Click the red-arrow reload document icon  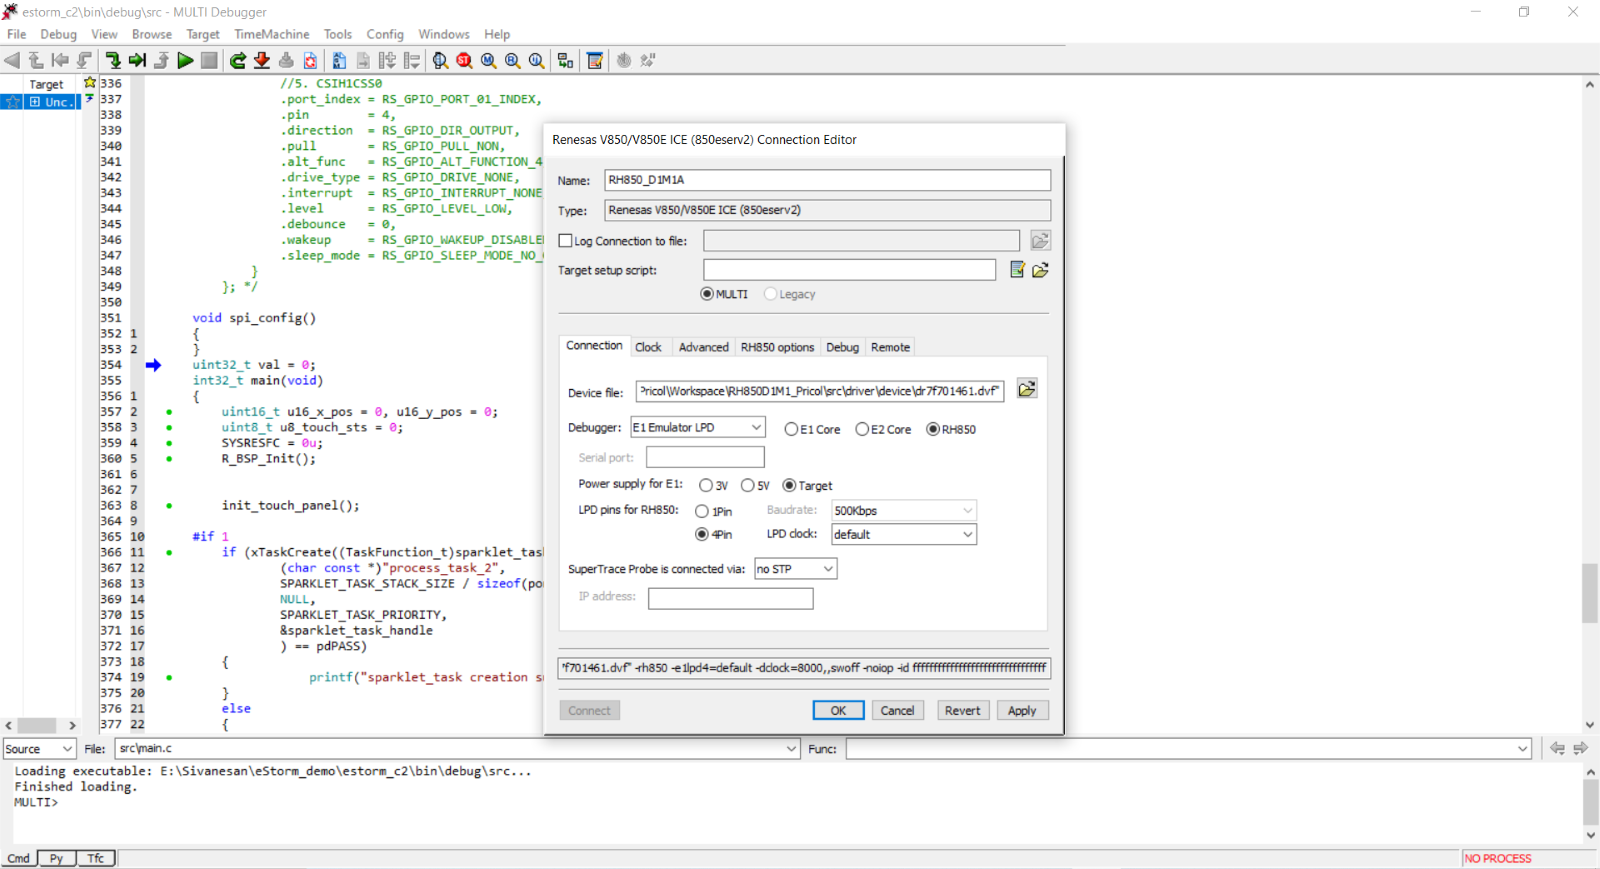310,60
